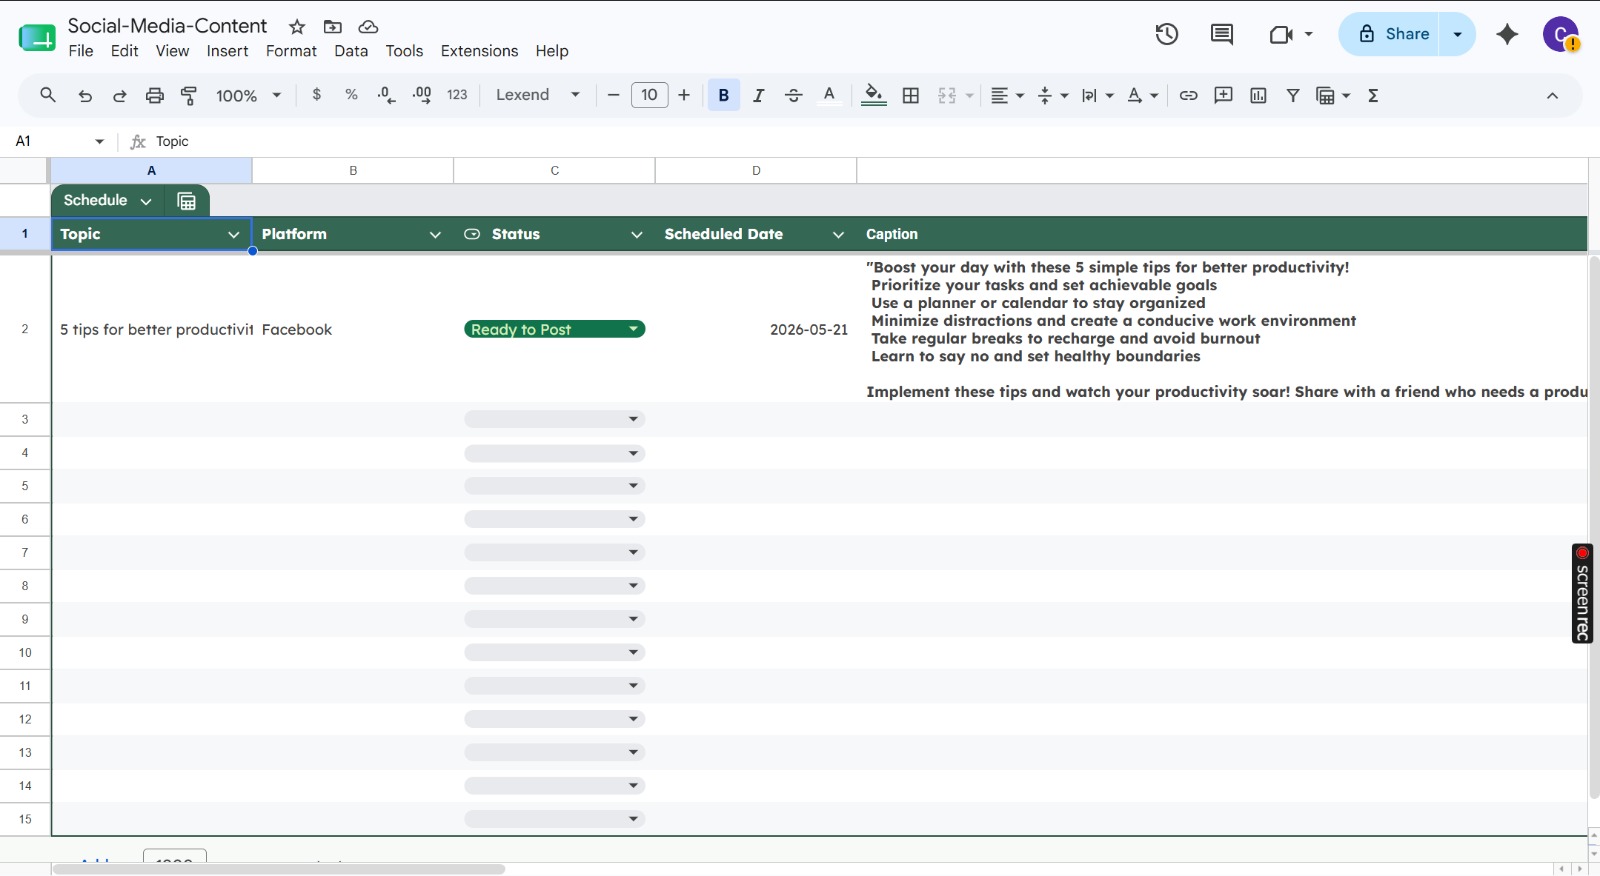Open fill color picker
1600x876 pixels.
[874, 95]
